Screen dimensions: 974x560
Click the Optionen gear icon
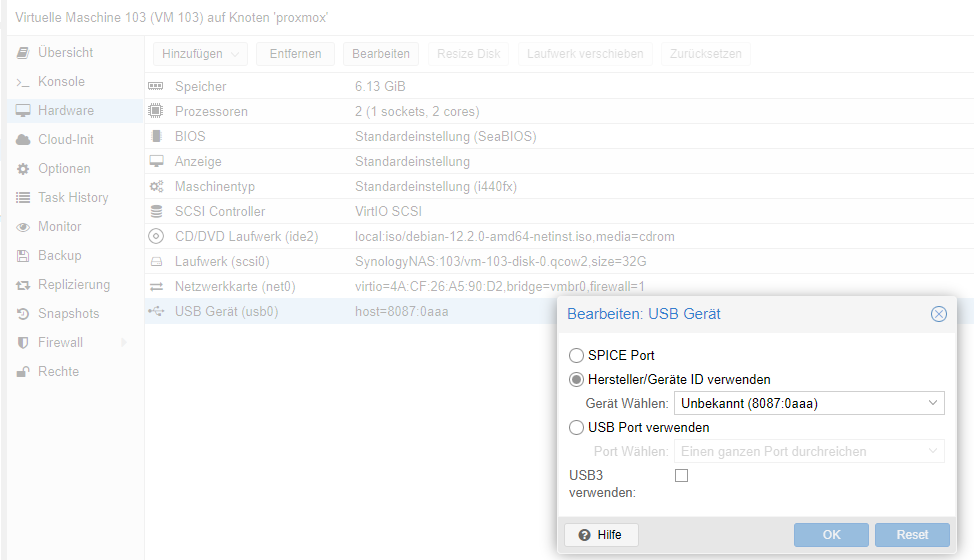[23, 169]
